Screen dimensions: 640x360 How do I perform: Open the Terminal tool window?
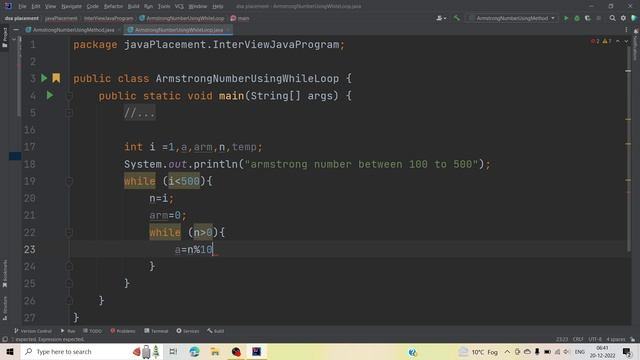click(x=156, y=331)
